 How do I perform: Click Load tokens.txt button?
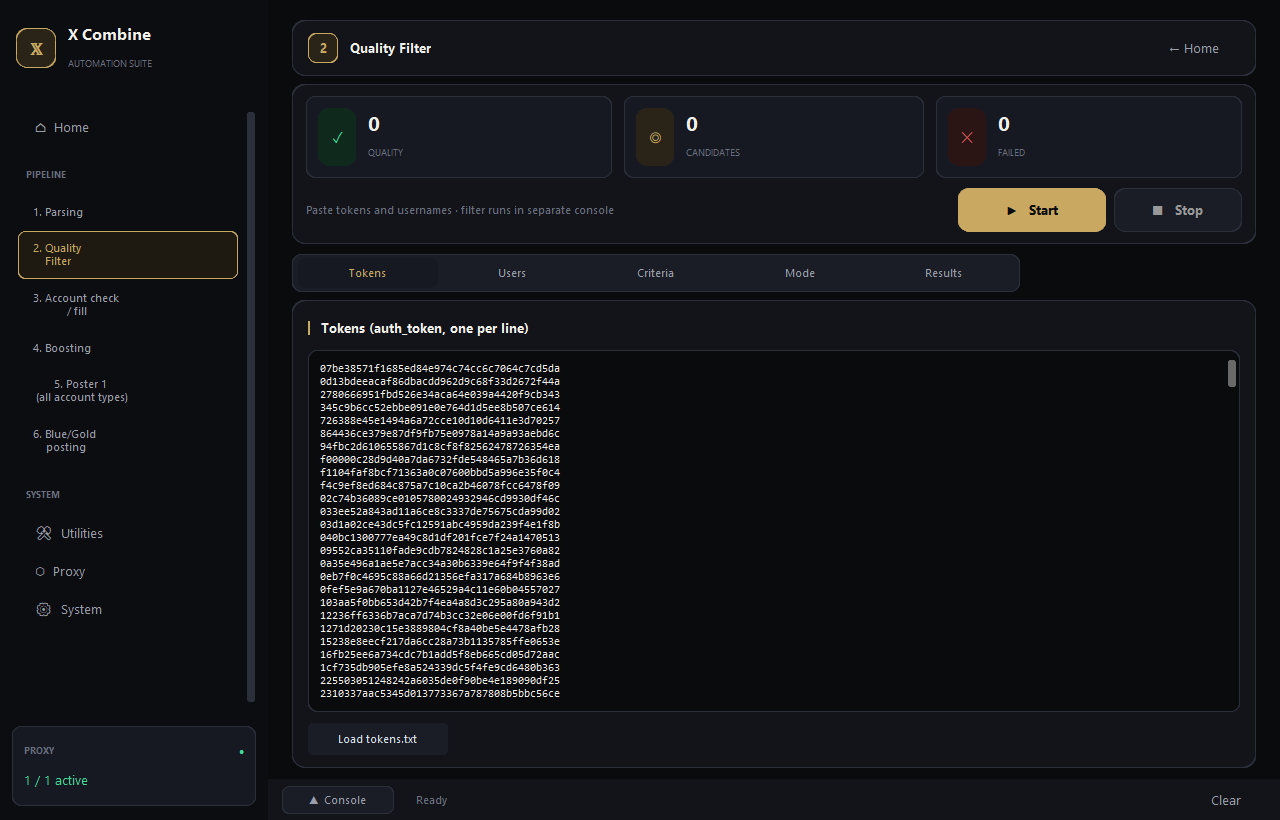tap(378, 739)
